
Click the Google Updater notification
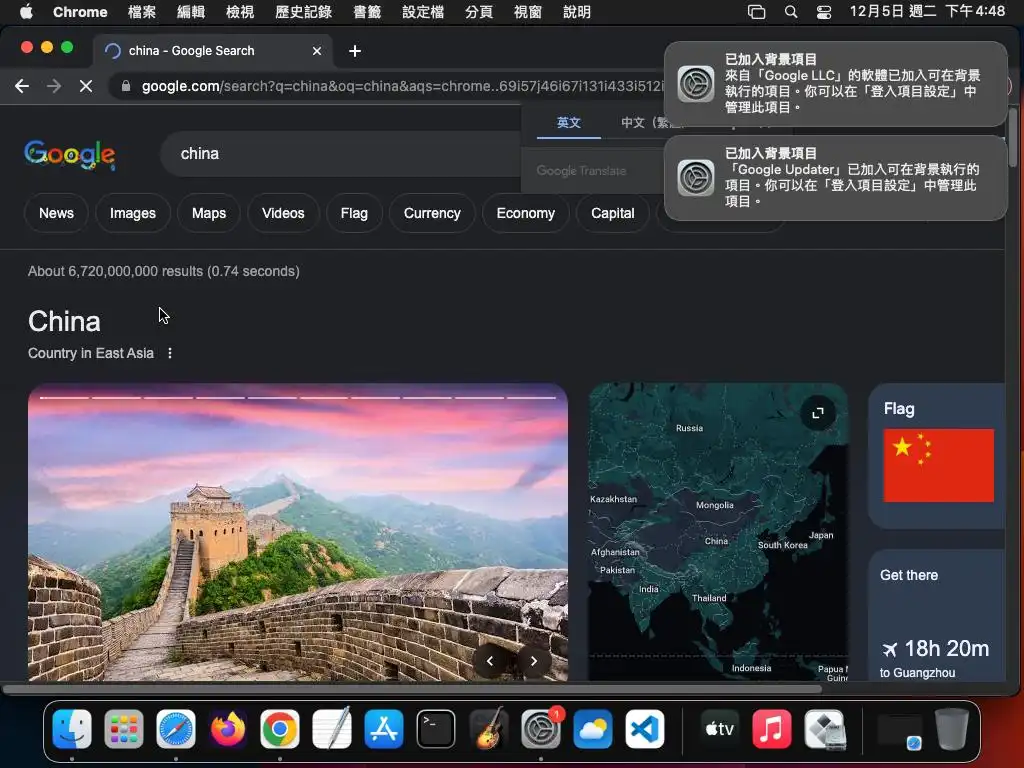coord(835,178)
